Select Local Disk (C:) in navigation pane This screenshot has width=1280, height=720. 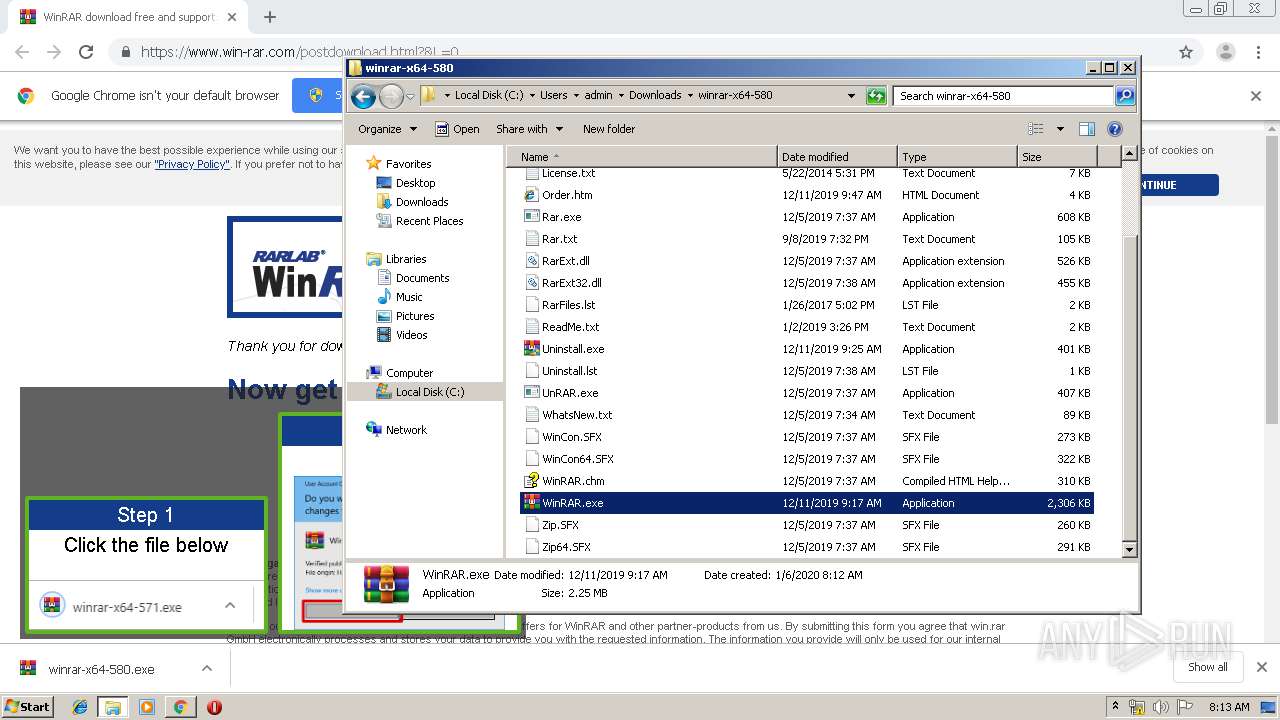pos(429,392)
